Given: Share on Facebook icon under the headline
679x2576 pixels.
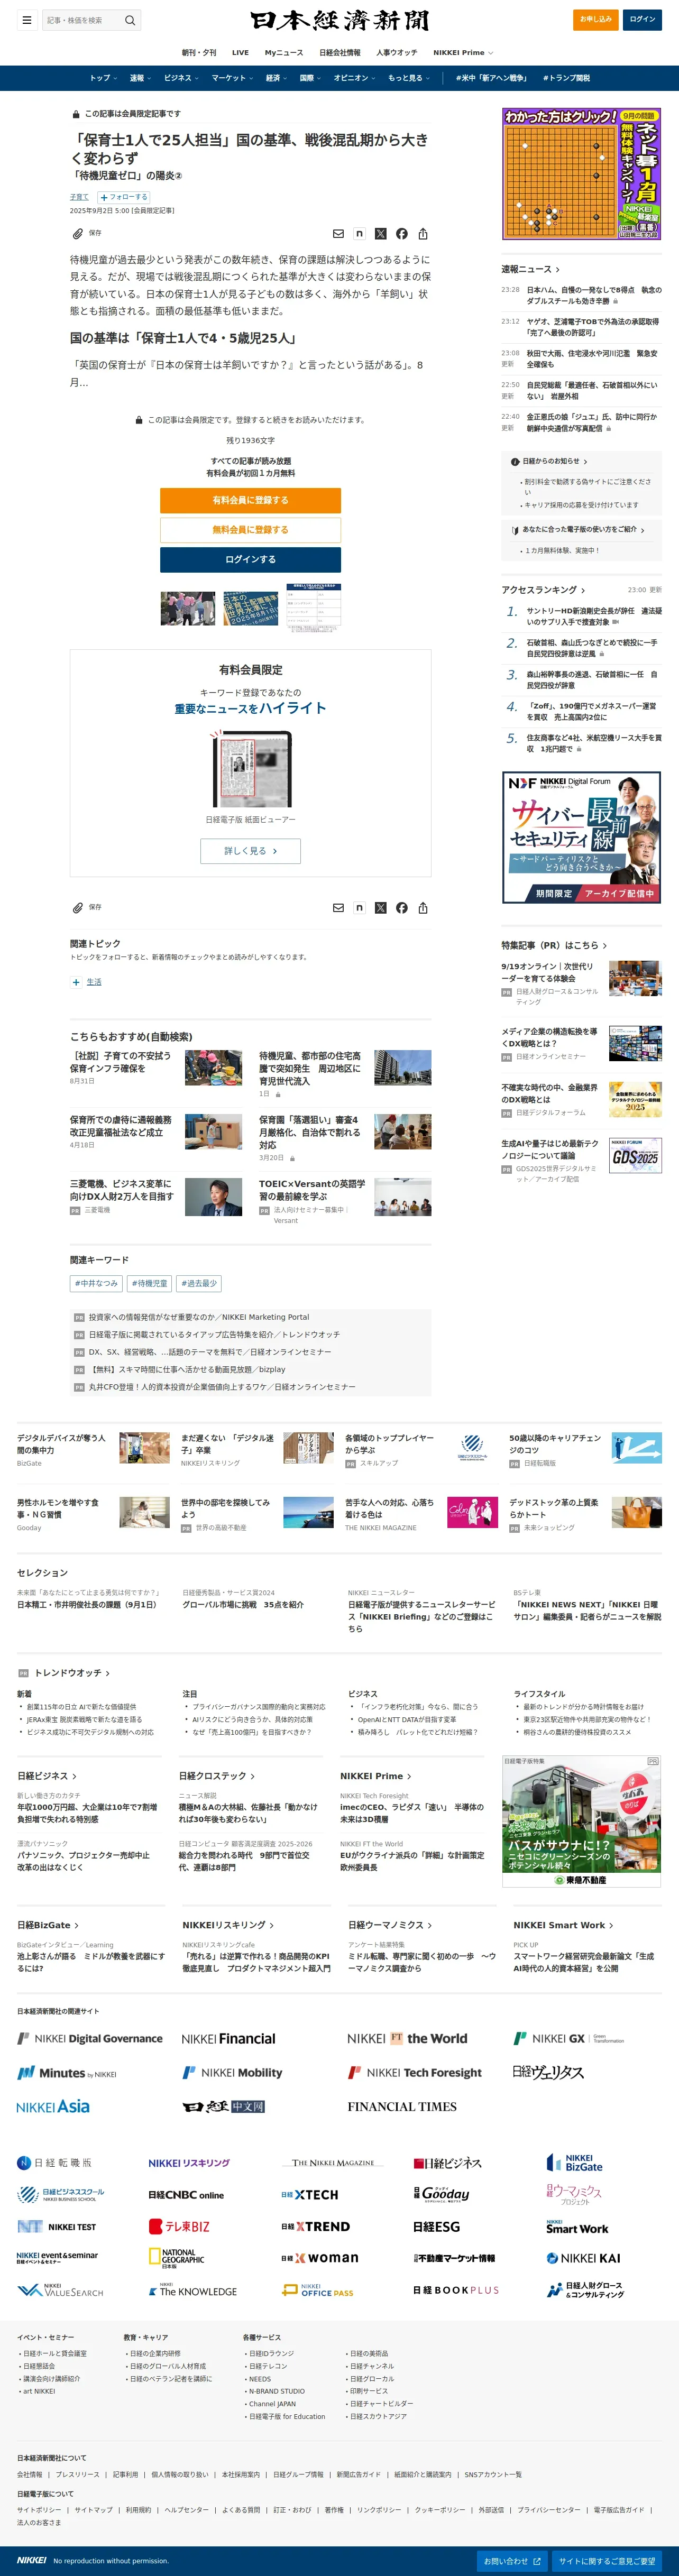Looking at the screenshot, I should 401,234.
